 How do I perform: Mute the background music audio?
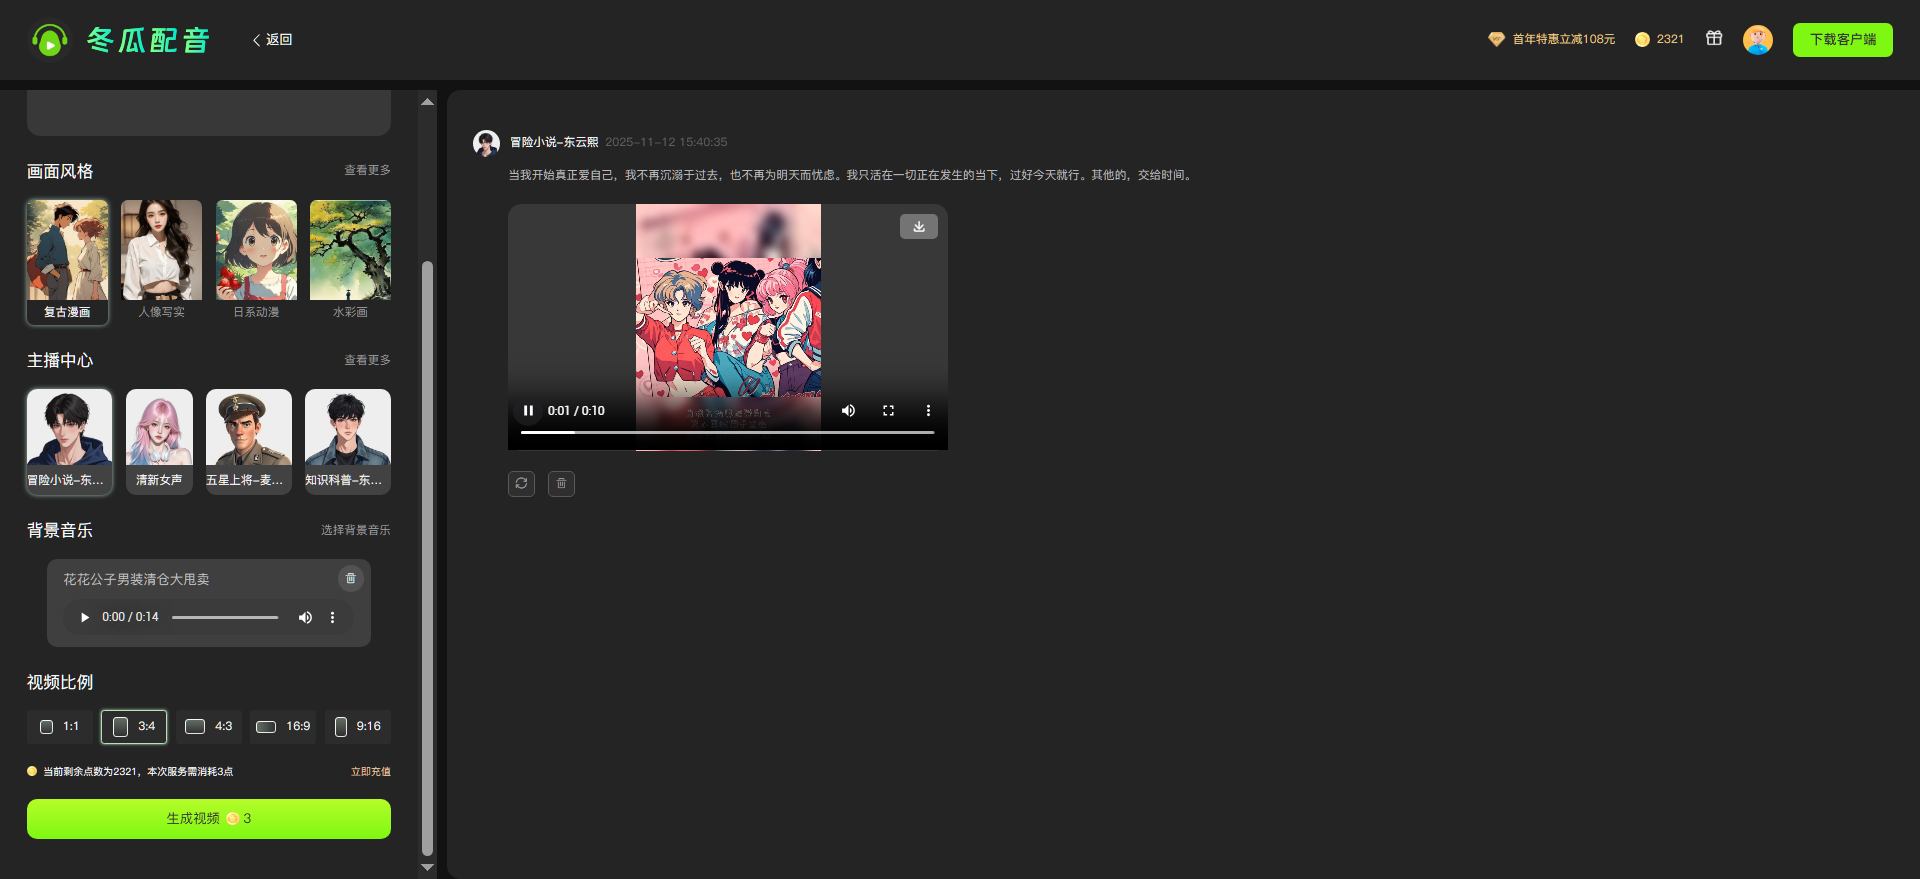pyautogui.click(x=305, y=618)
